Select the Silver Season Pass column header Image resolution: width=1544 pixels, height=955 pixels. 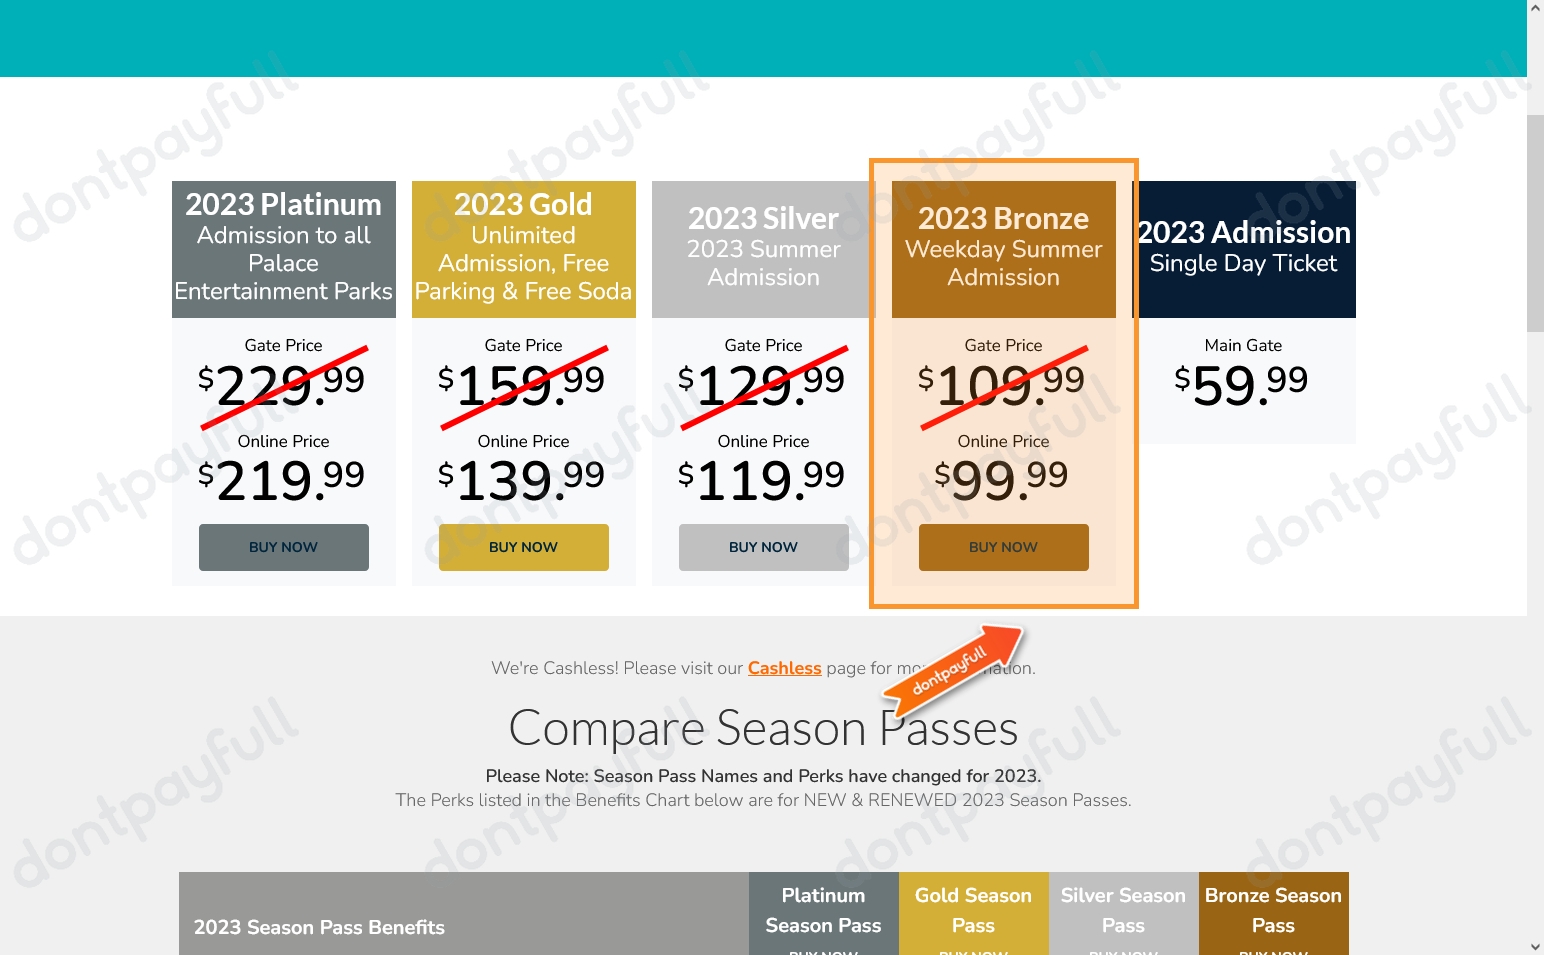(1123, 910)
